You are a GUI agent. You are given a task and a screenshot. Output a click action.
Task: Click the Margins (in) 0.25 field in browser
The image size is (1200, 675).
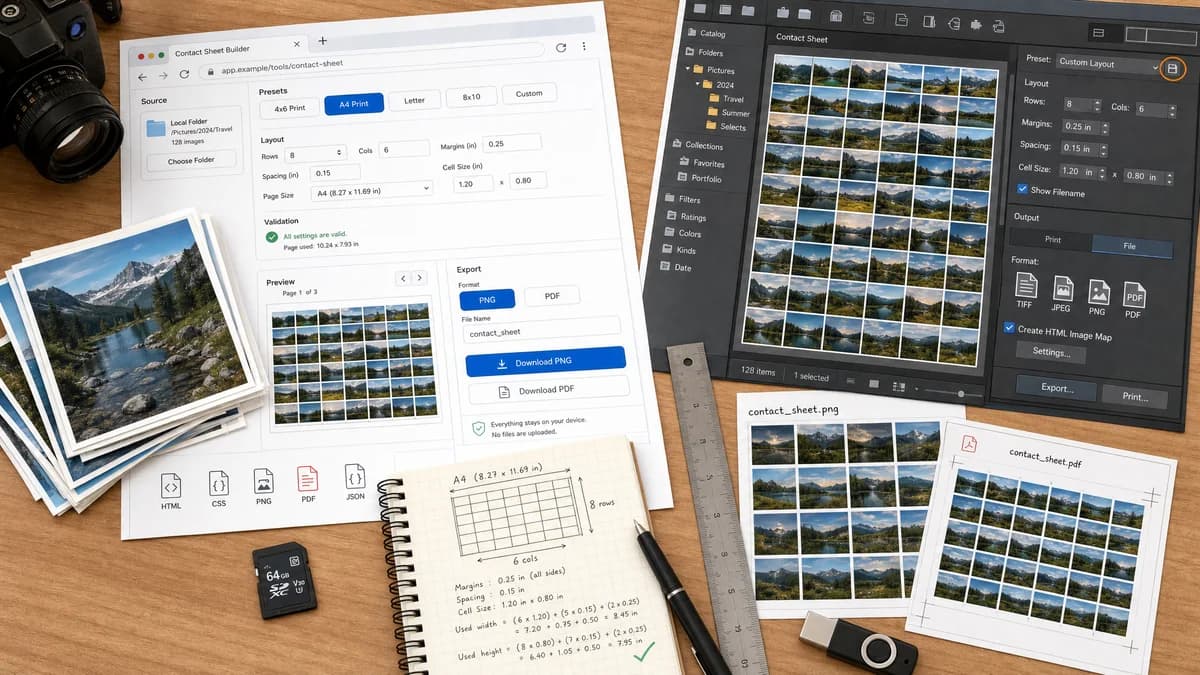[x=511, y=143]
